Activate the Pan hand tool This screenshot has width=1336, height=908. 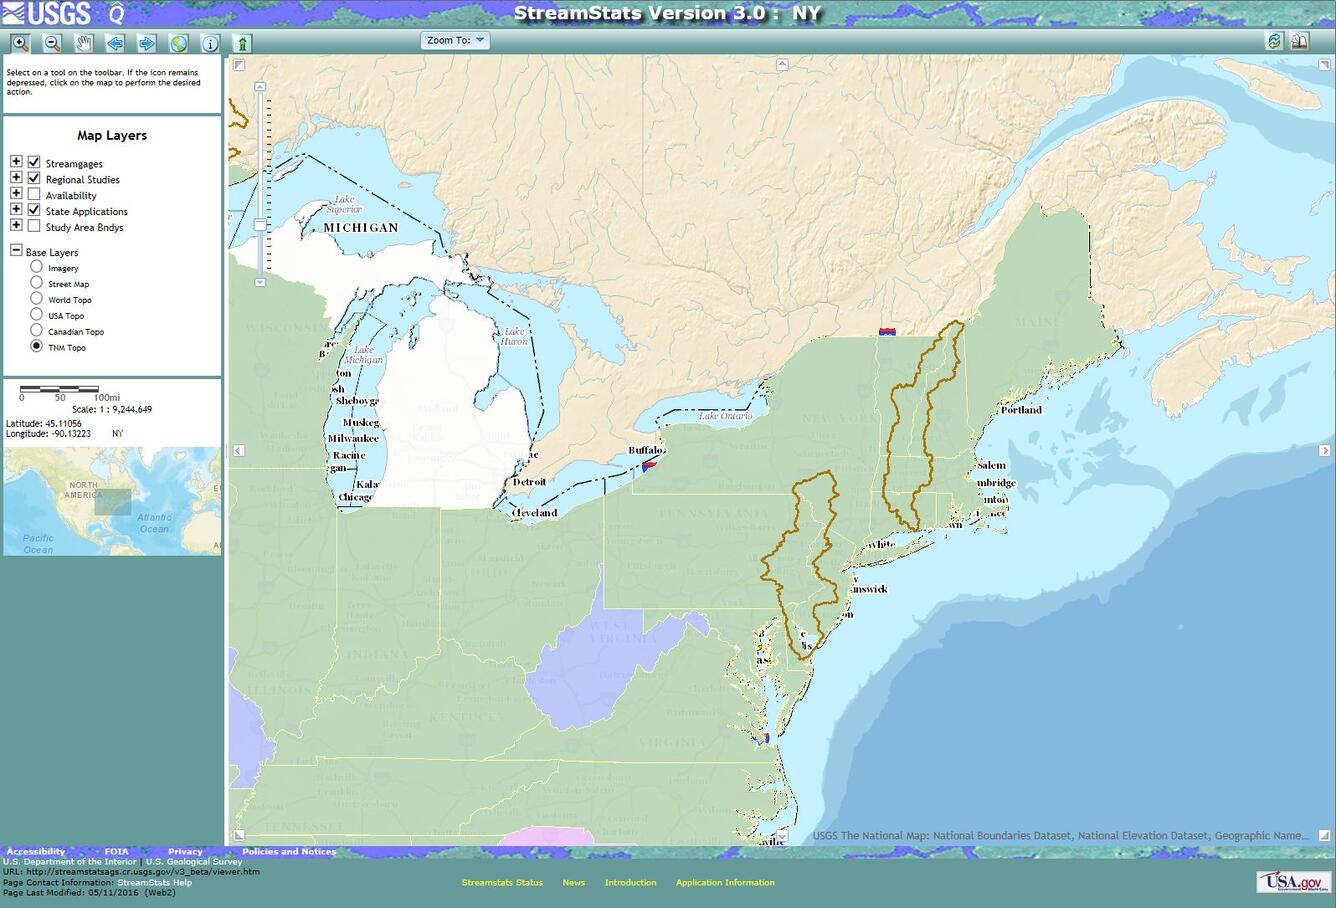[x=83, y=43]
